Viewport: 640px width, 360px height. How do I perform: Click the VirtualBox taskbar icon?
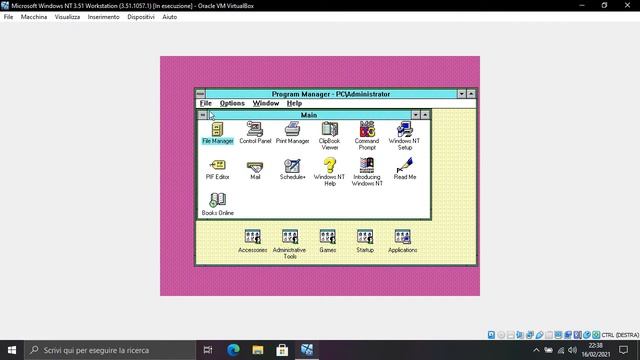click(x=307, y=350)
